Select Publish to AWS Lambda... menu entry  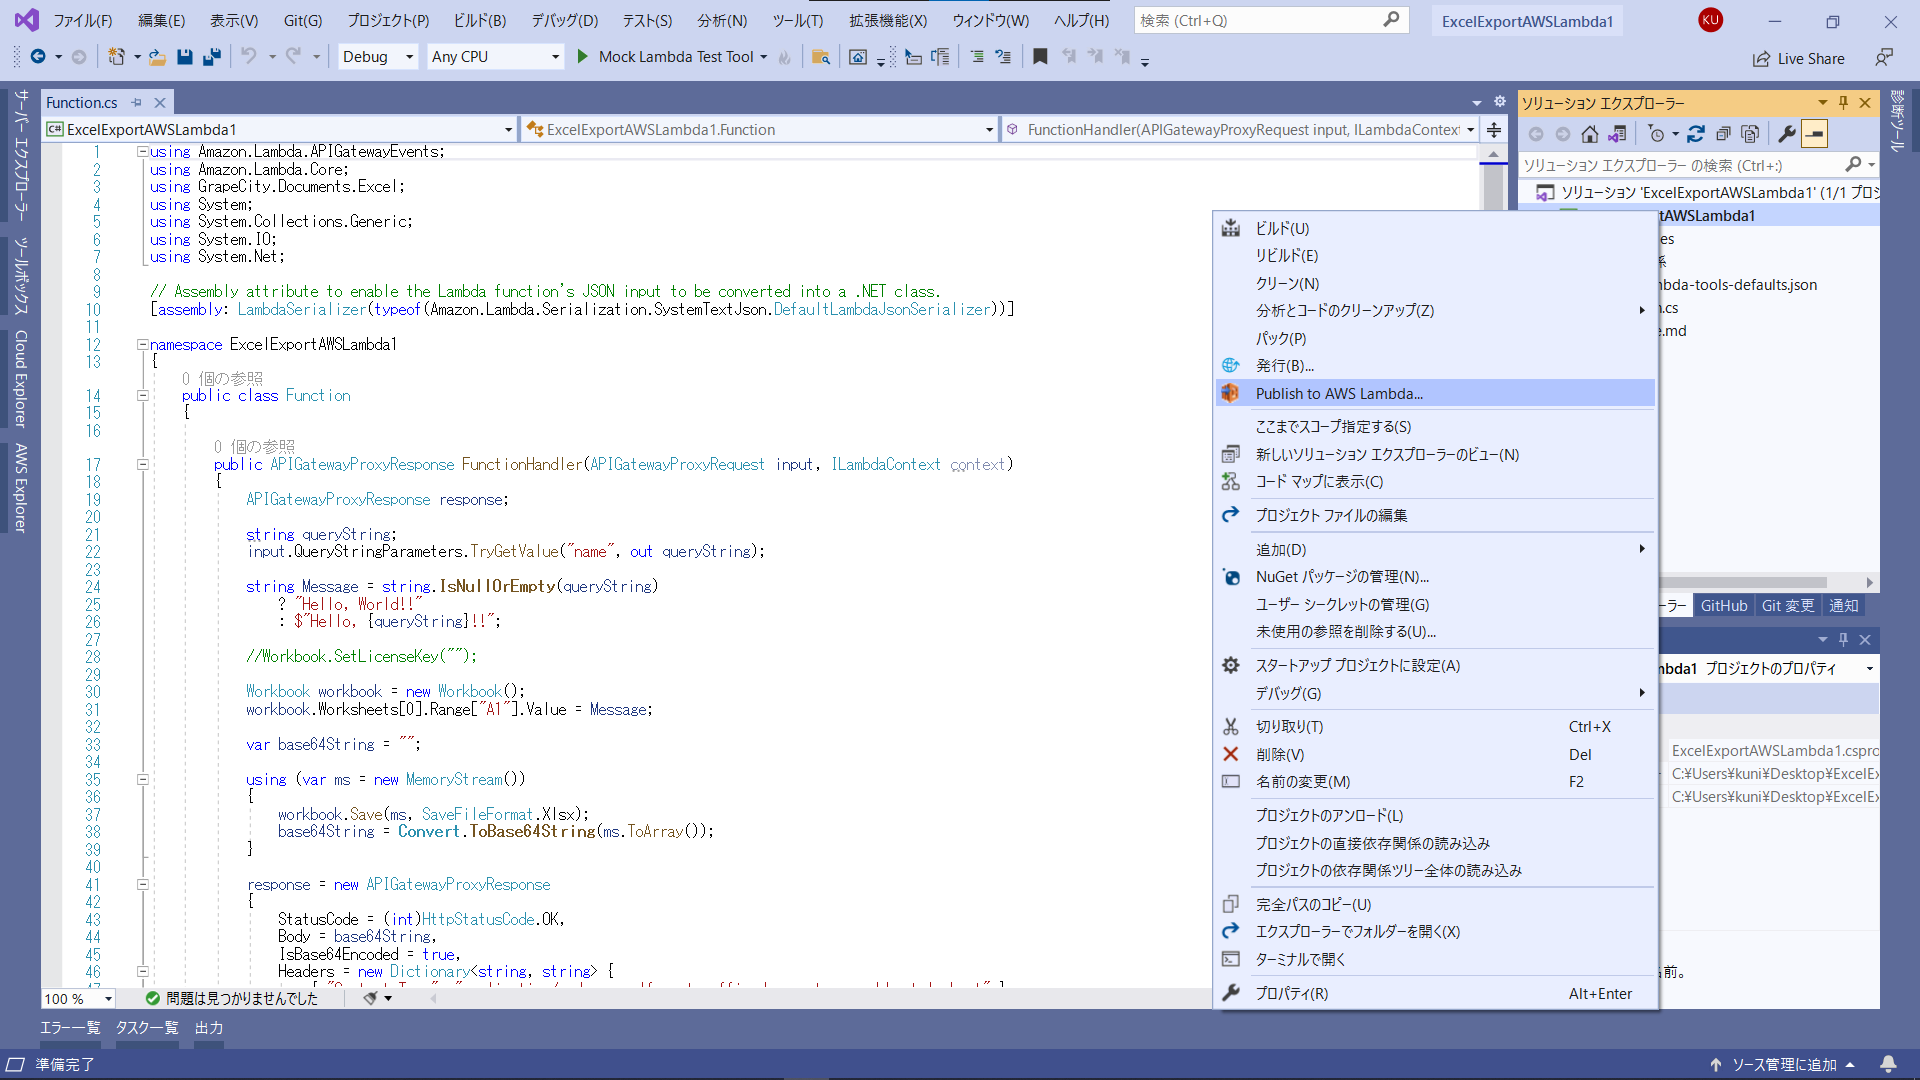pyautogui.click(x=1435, y=394)
